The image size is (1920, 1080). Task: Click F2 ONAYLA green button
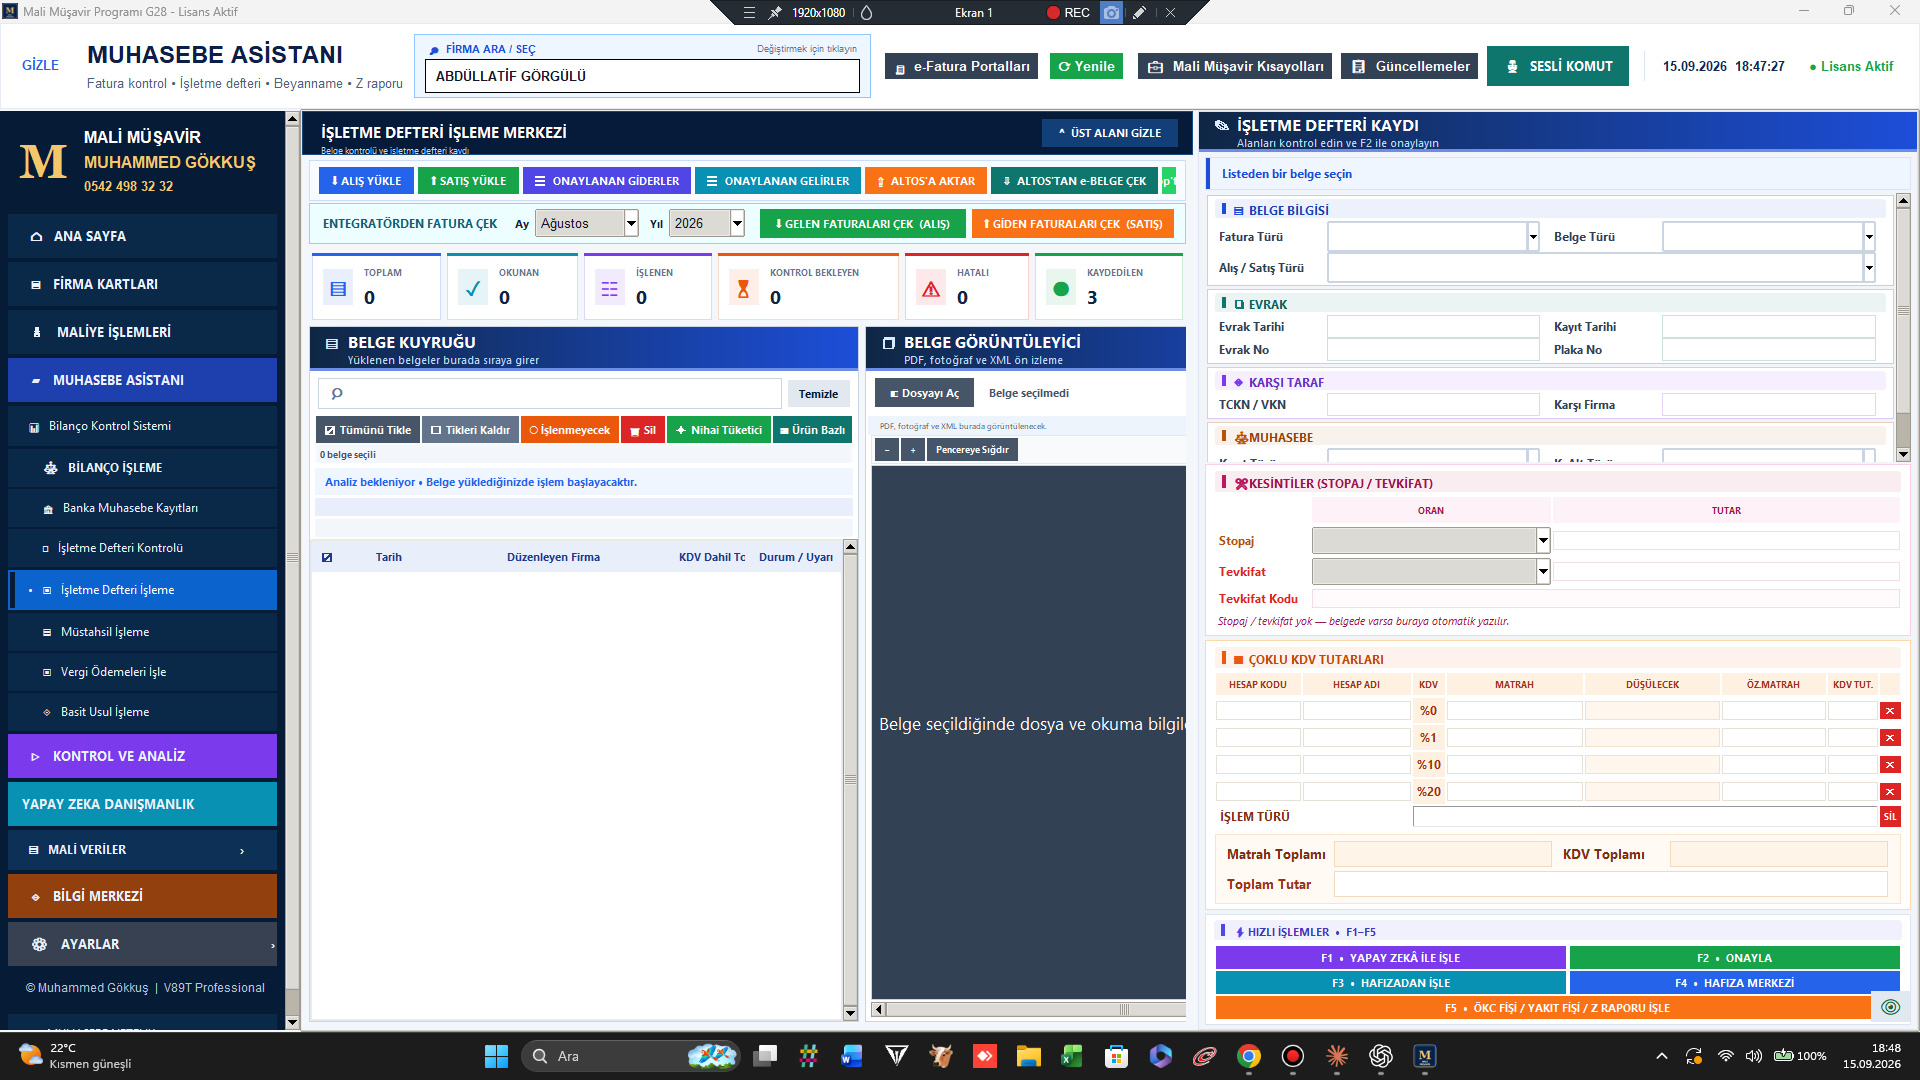pos(1734,958)
